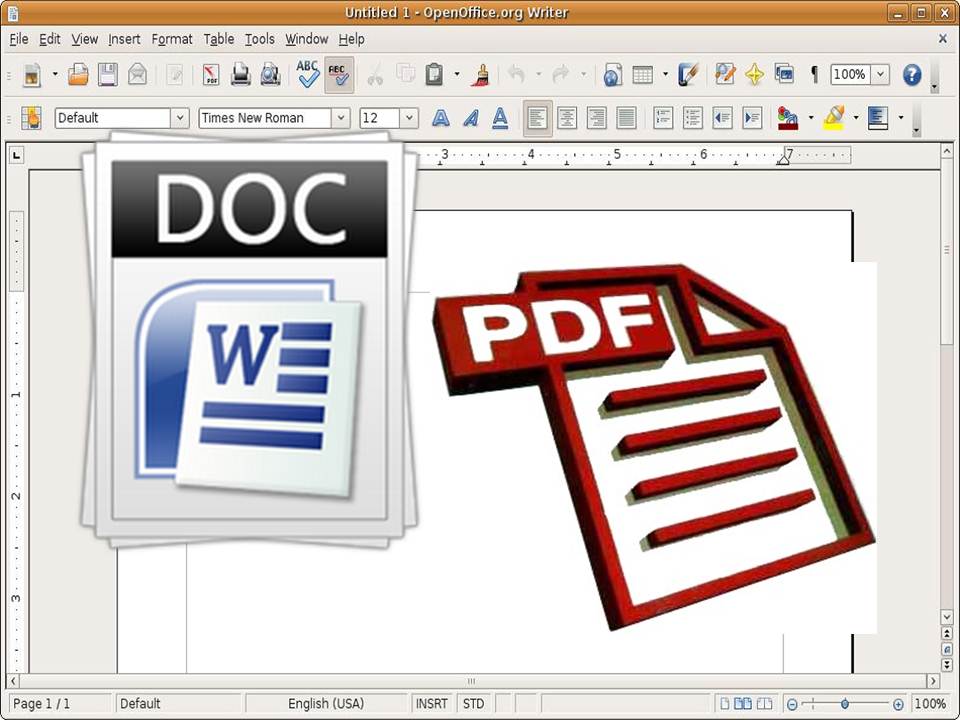Expand Font Color palette arrow
The width and height of the screenshot is (960, 720).
point(811,118)
